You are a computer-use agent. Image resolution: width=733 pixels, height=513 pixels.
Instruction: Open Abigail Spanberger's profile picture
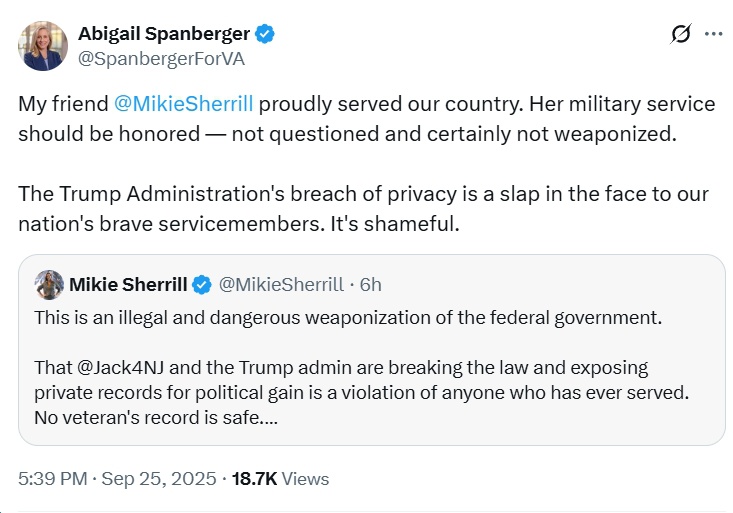pyautogui.click(x=43, y=46)
